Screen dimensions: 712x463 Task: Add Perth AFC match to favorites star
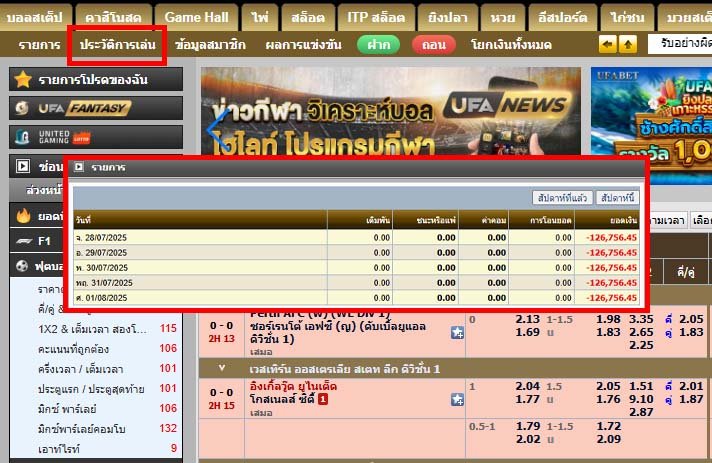457,332
